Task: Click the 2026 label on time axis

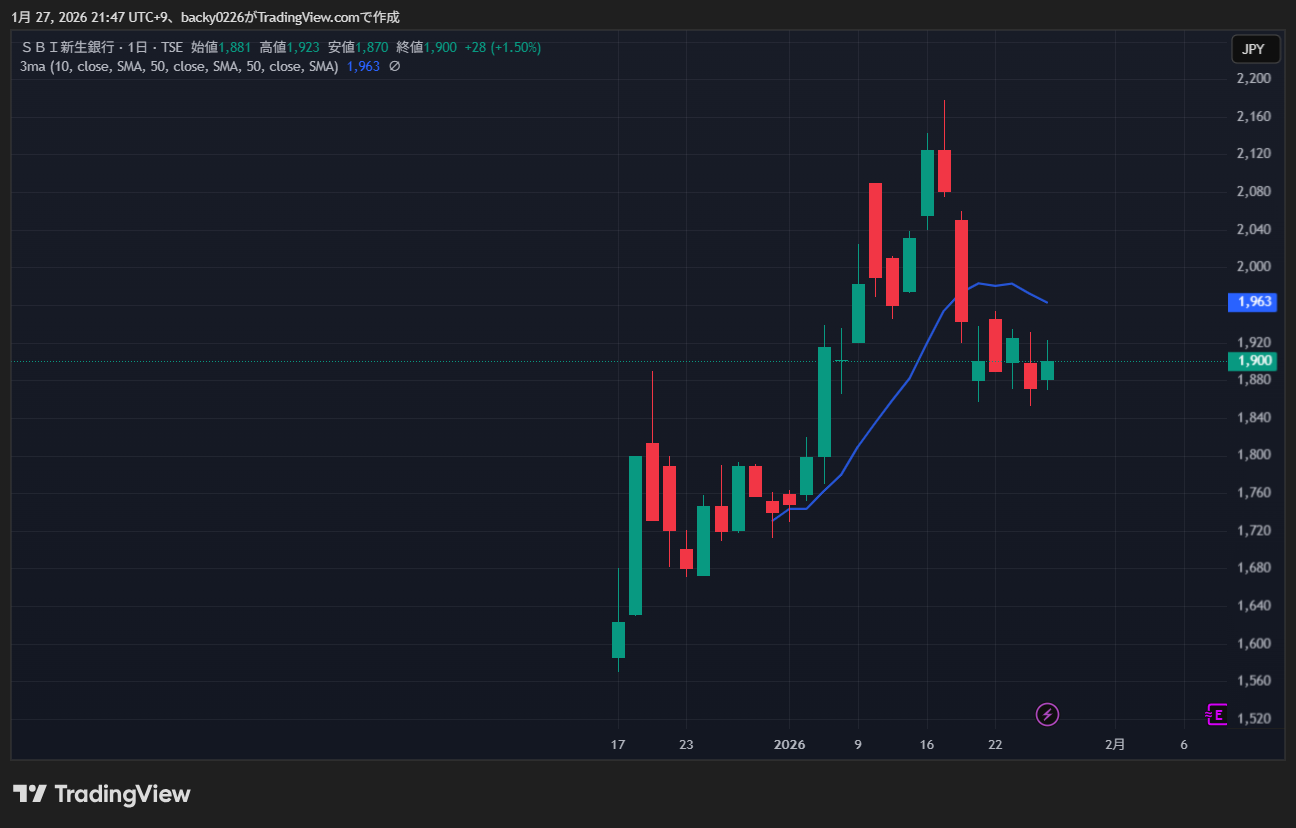Action: (x=789, y=745)
